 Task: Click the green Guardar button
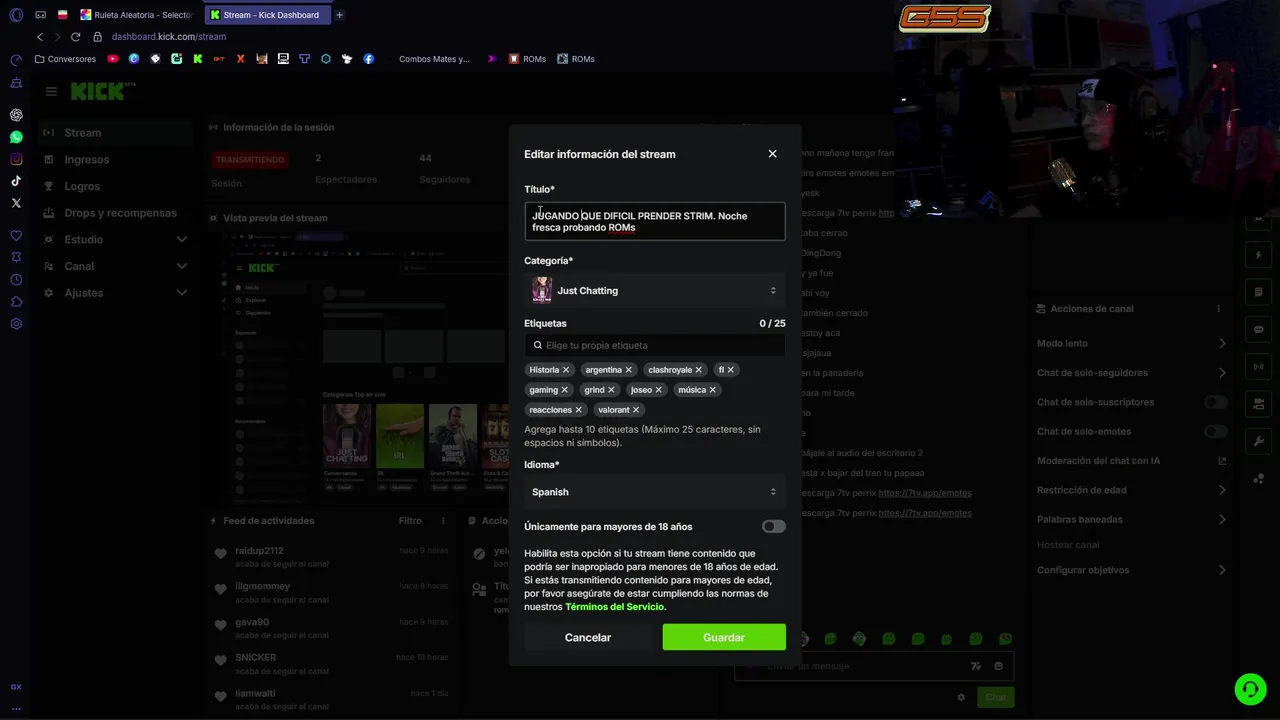tap(724, 638)
